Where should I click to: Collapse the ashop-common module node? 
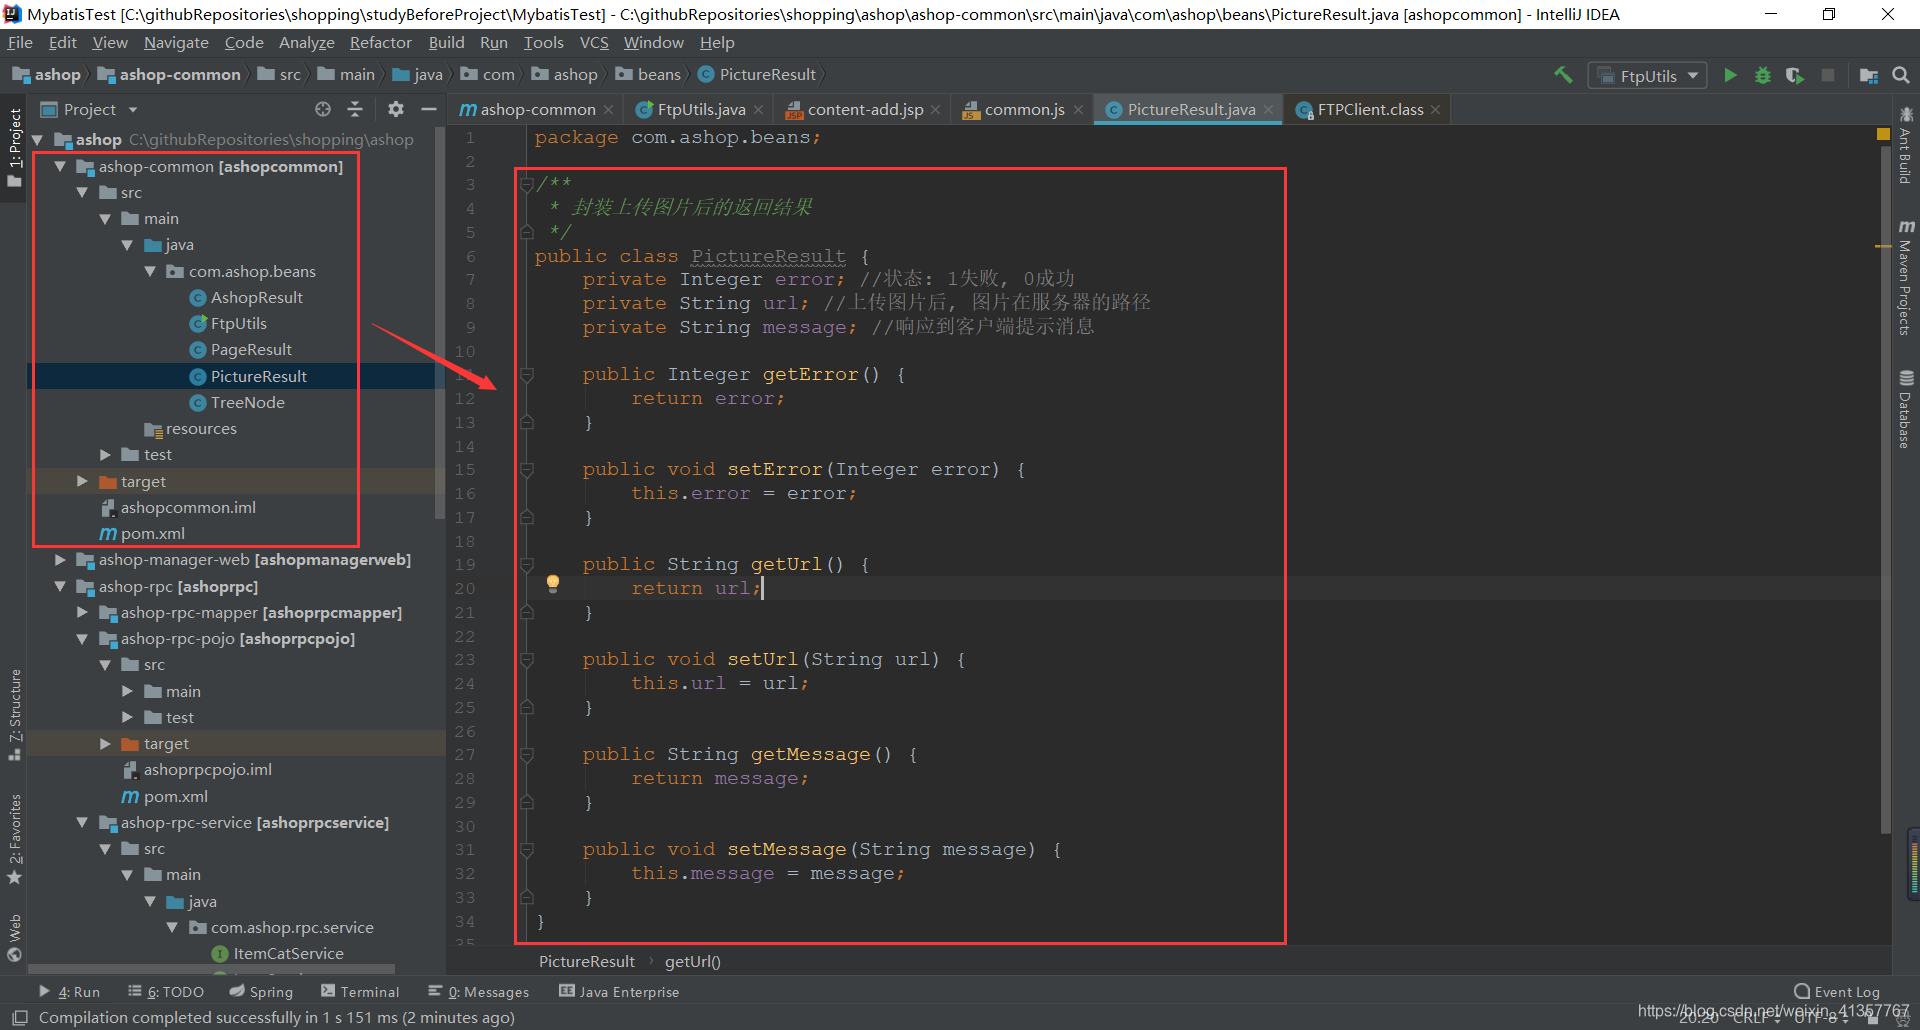point(60,166)
